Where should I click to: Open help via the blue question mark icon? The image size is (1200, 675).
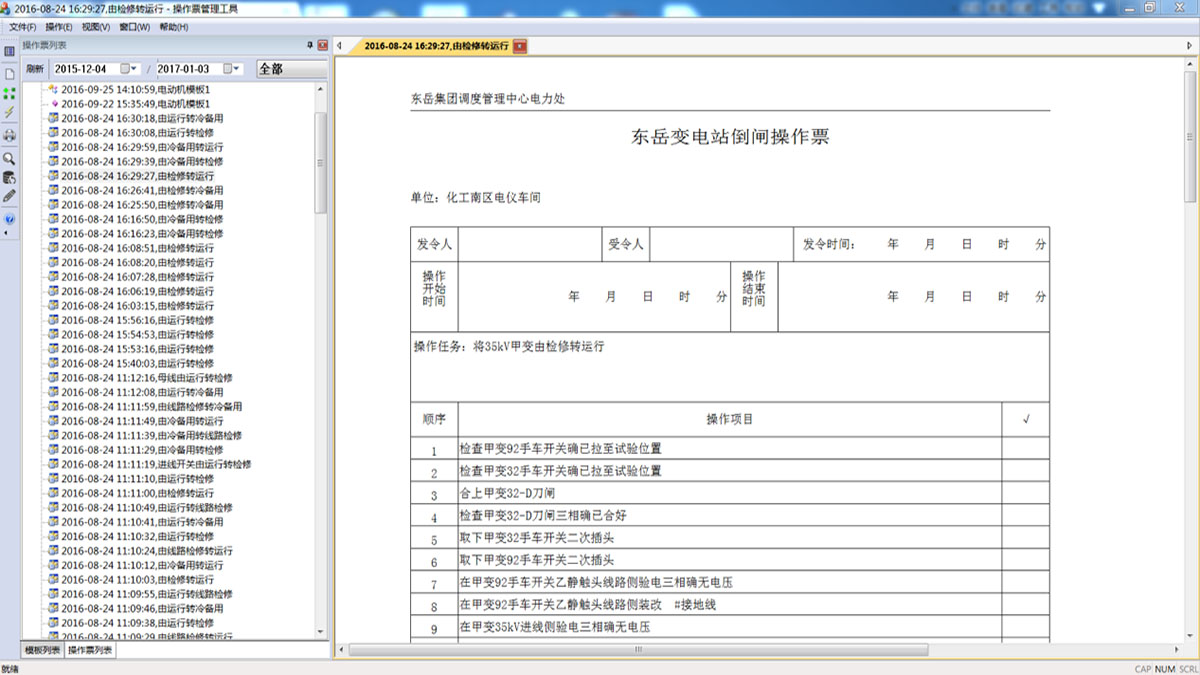tap(9, 219)
